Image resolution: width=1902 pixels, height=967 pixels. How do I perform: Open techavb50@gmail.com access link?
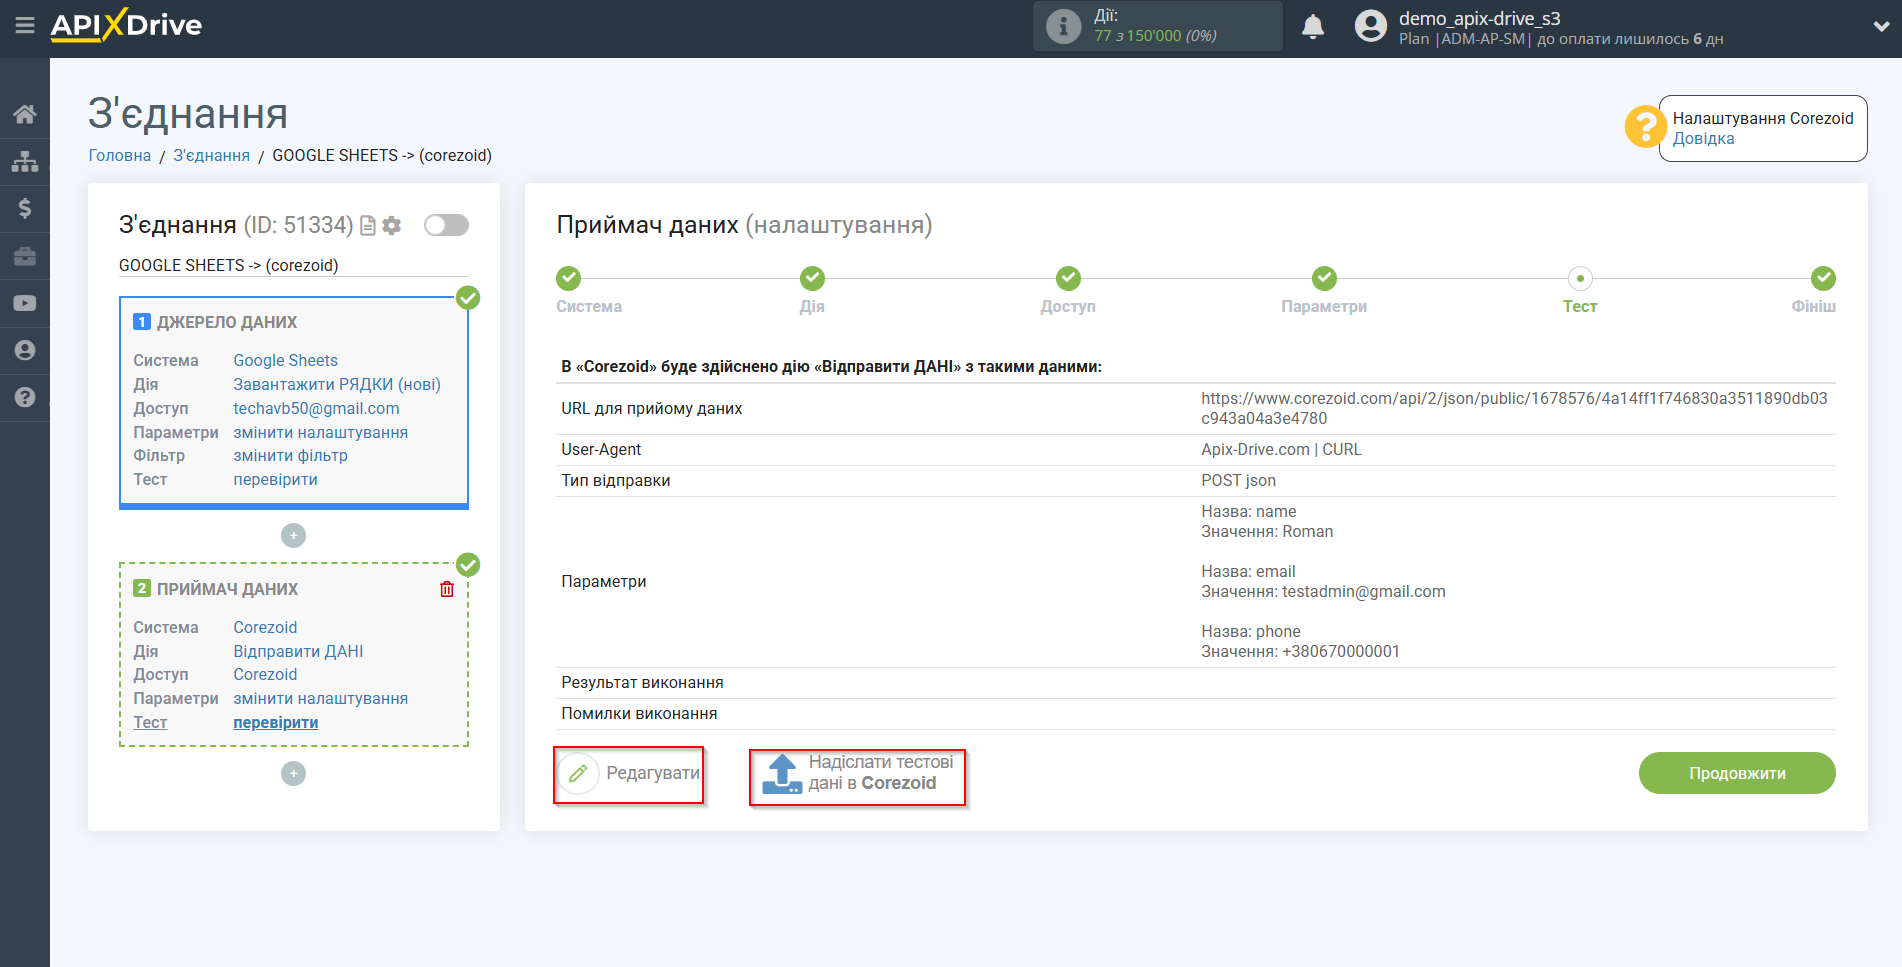316,408
